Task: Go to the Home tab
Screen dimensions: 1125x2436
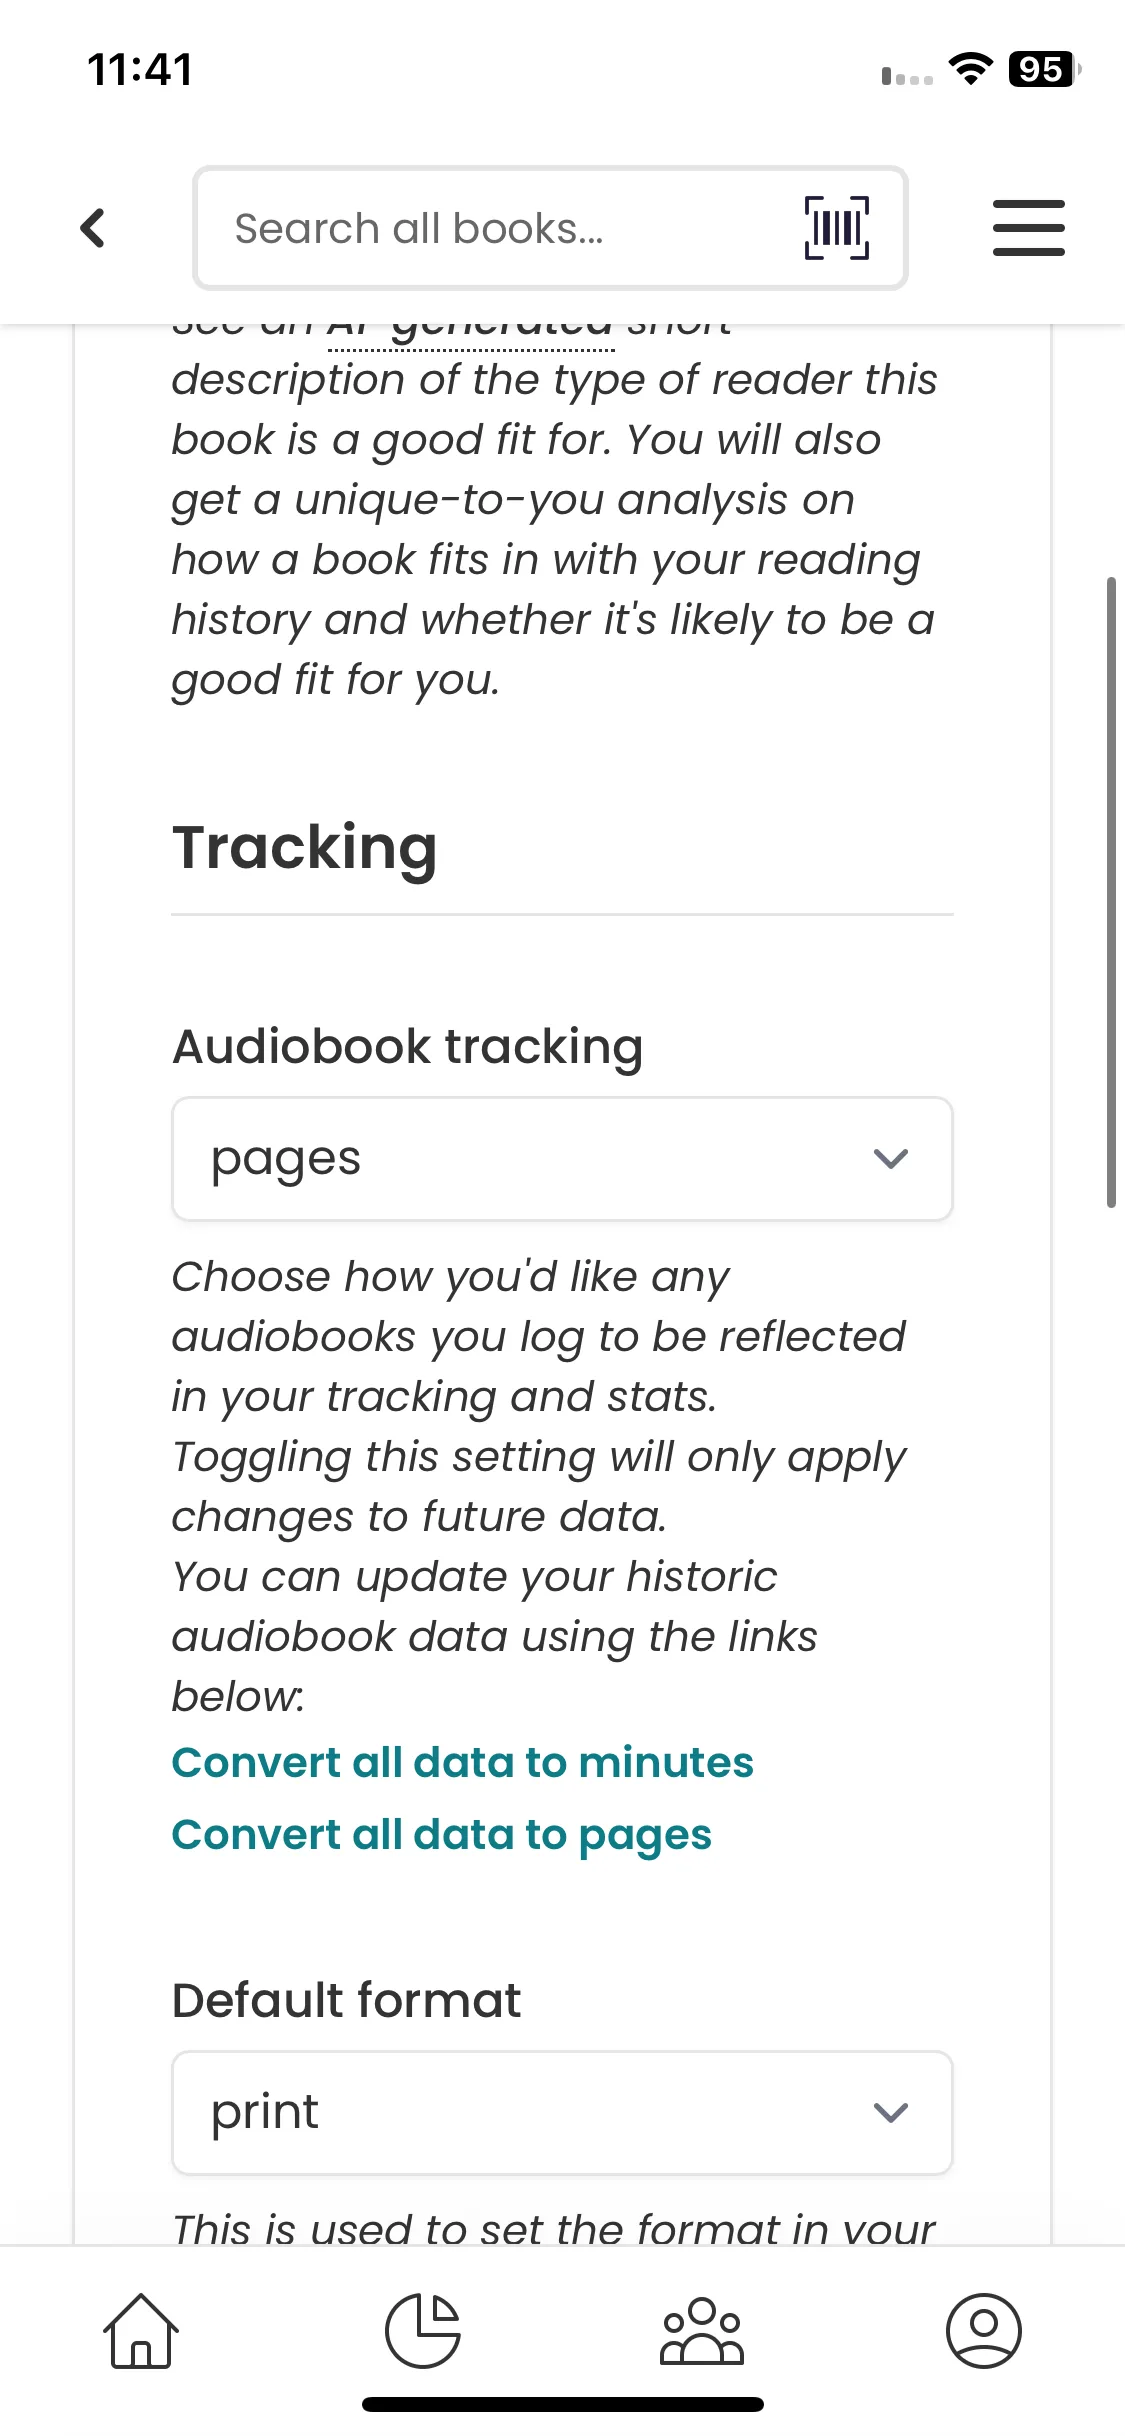Action: tap(141, 2330)
